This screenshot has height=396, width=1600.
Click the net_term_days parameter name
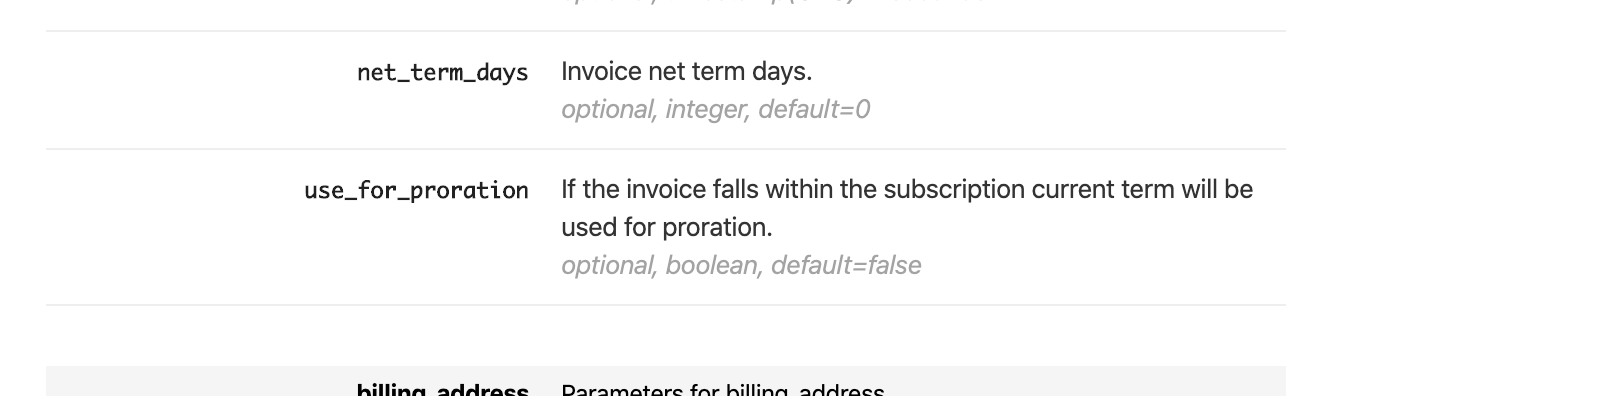[x=443, y=73]
